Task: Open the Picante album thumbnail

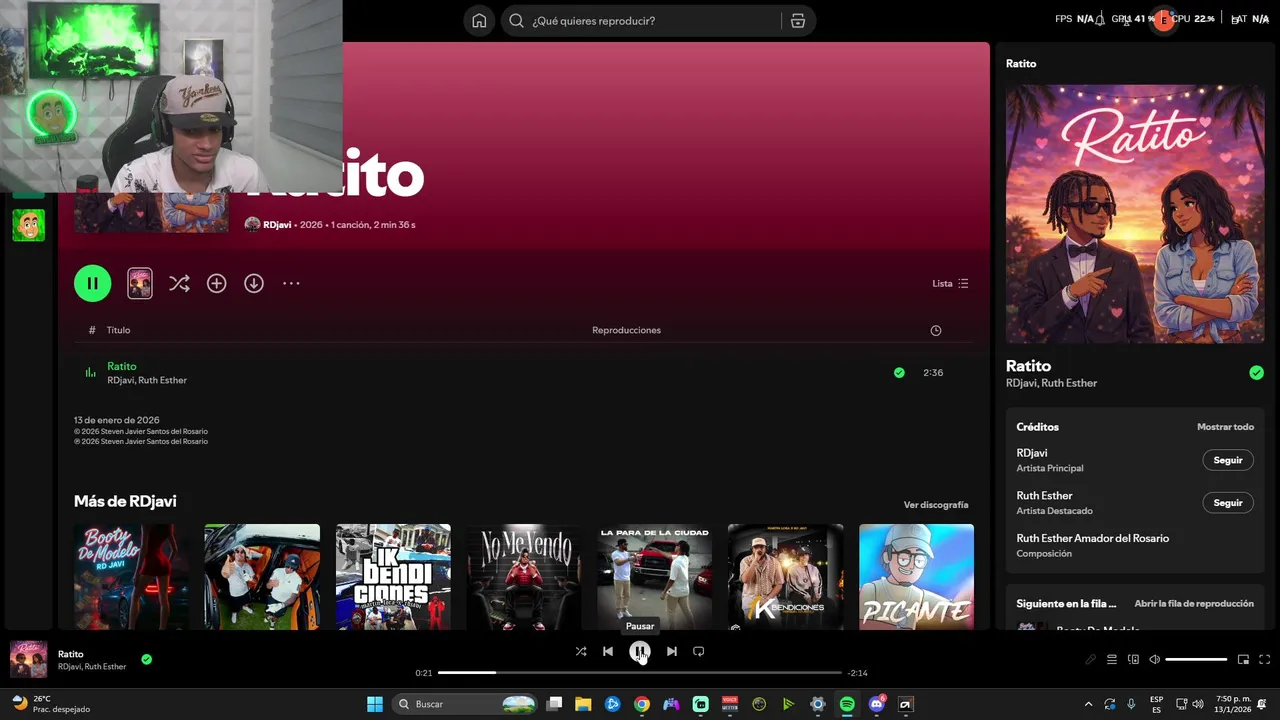Action: pos(916,577)
